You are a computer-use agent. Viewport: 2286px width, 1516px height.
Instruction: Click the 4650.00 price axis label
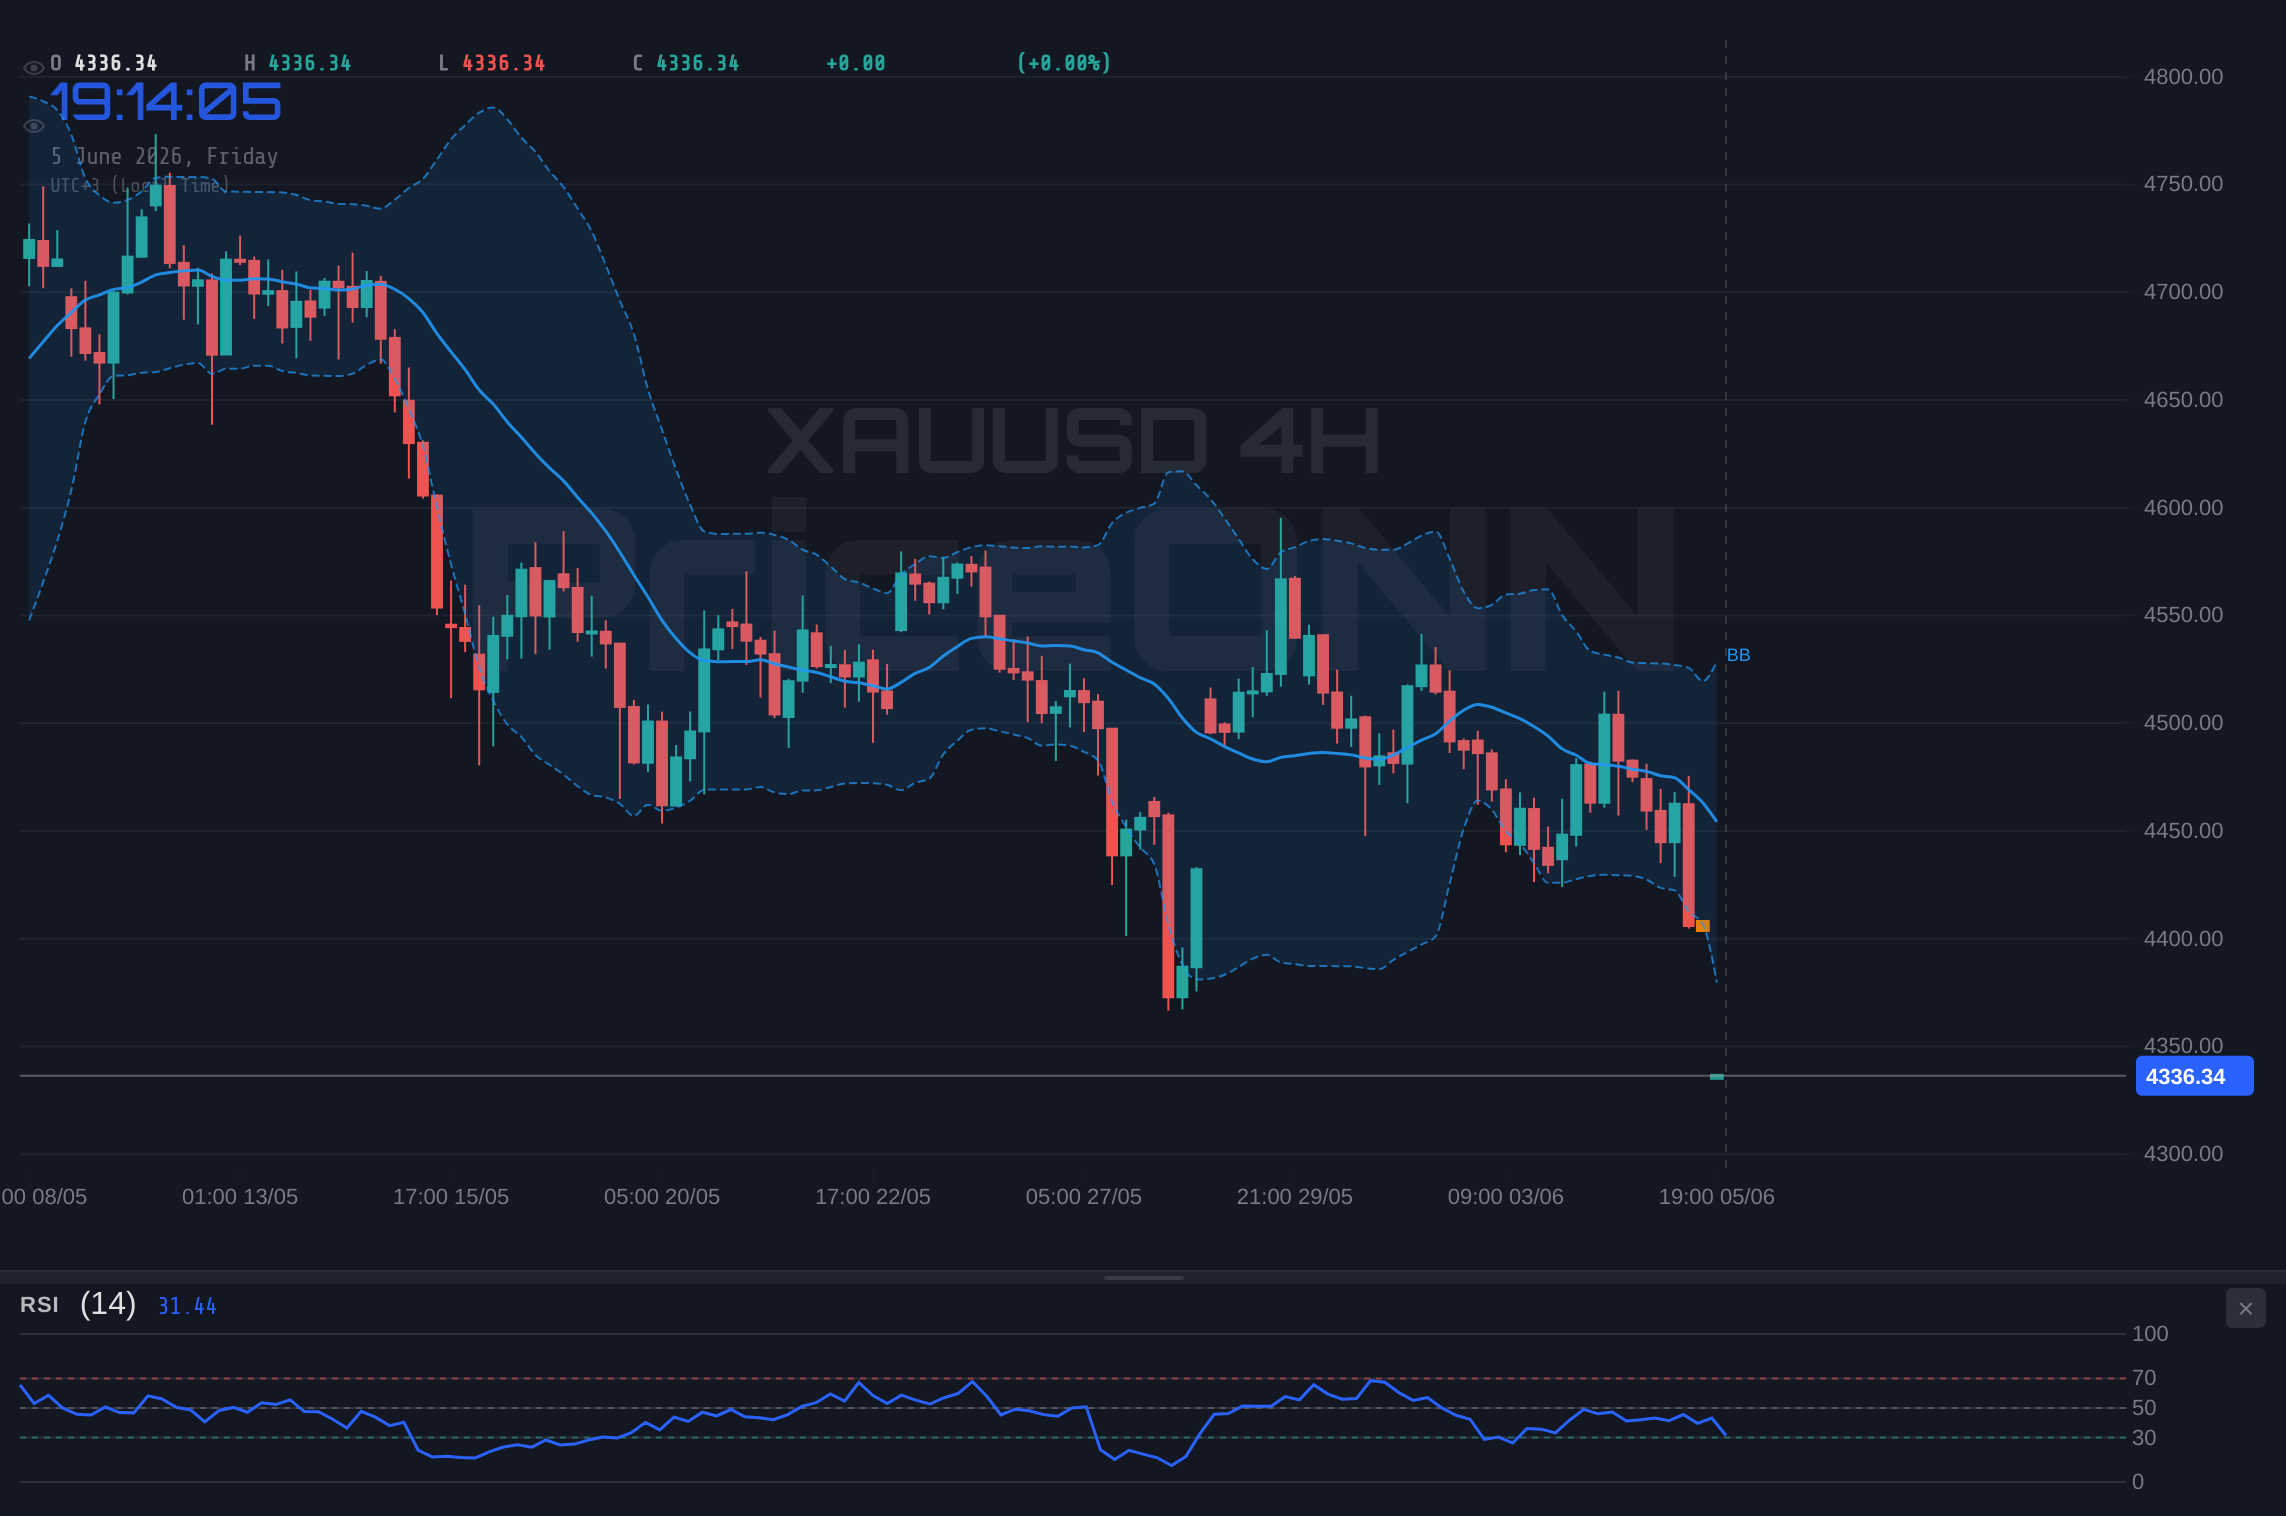[x=2183, y=400]
